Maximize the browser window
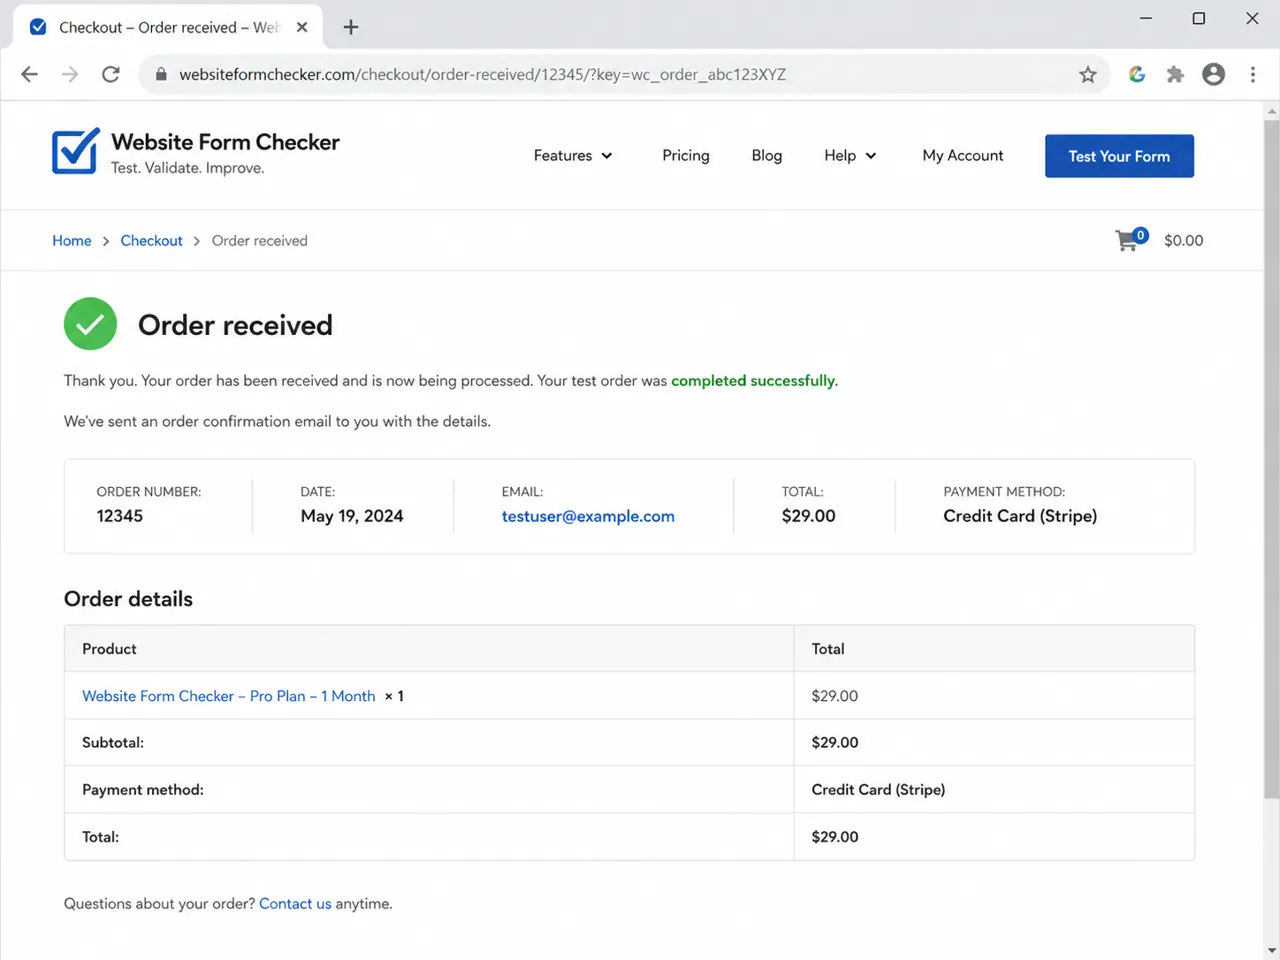1280x960 pixels. pos(1199,18)
